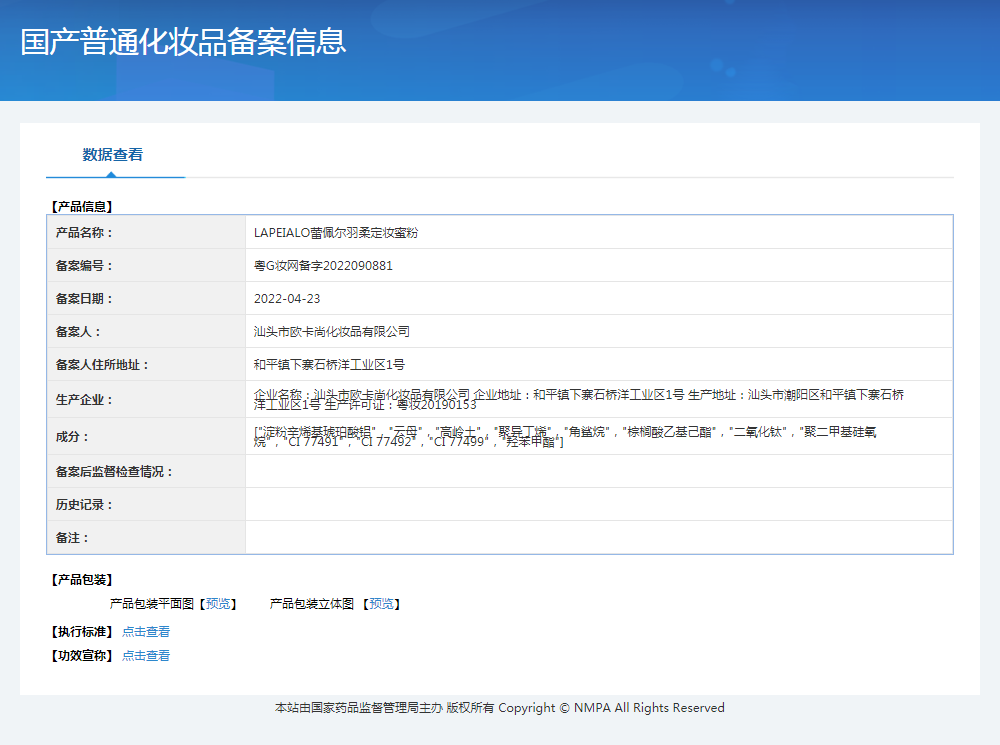Screen dimensions: 1000x745
Task: Click filer name 汕头市欧卡尚化妆品有限公司
Action: point(332,332)
